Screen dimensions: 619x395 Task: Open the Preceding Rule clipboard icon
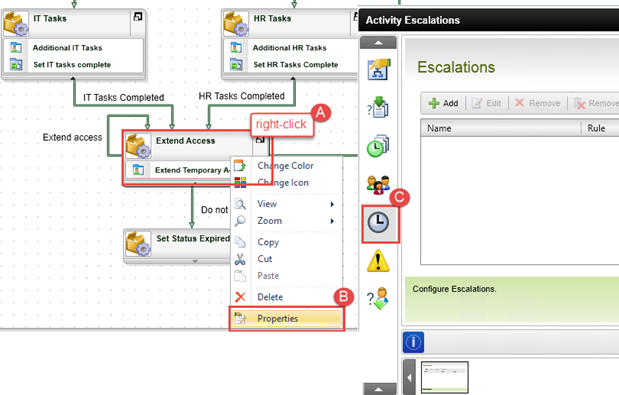tap(378, 107)
